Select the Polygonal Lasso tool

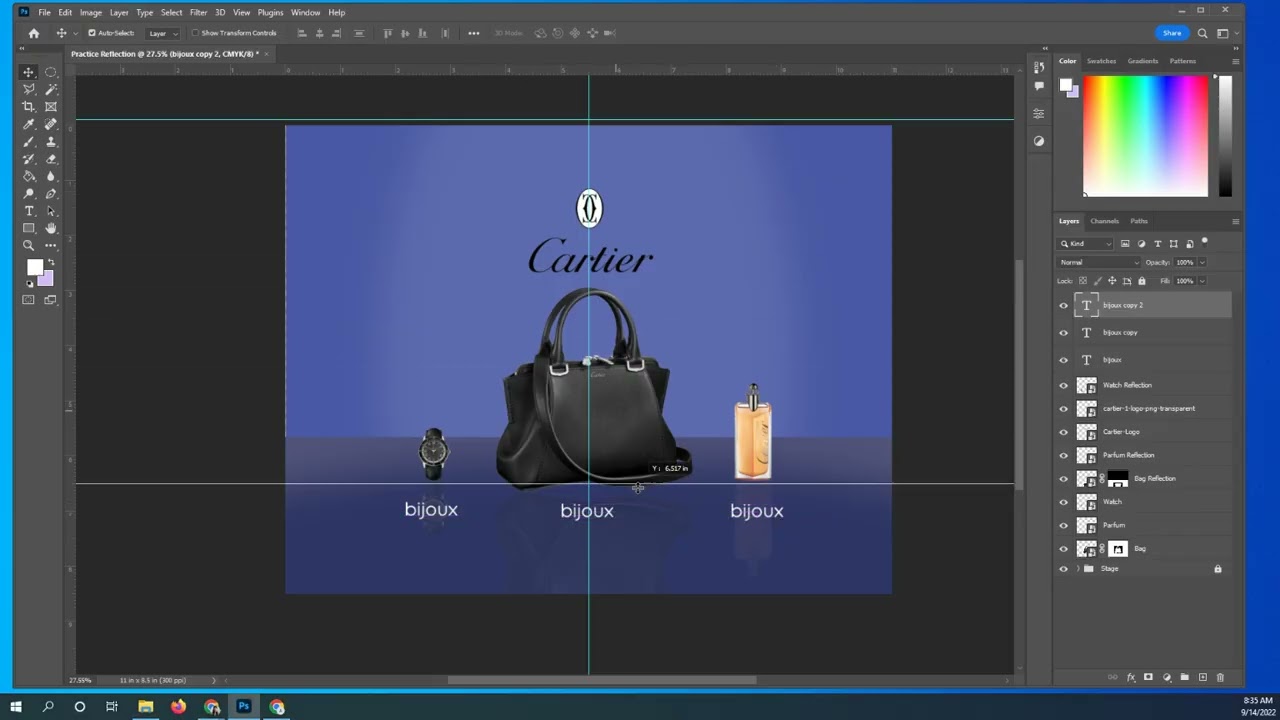click(28, 89)
